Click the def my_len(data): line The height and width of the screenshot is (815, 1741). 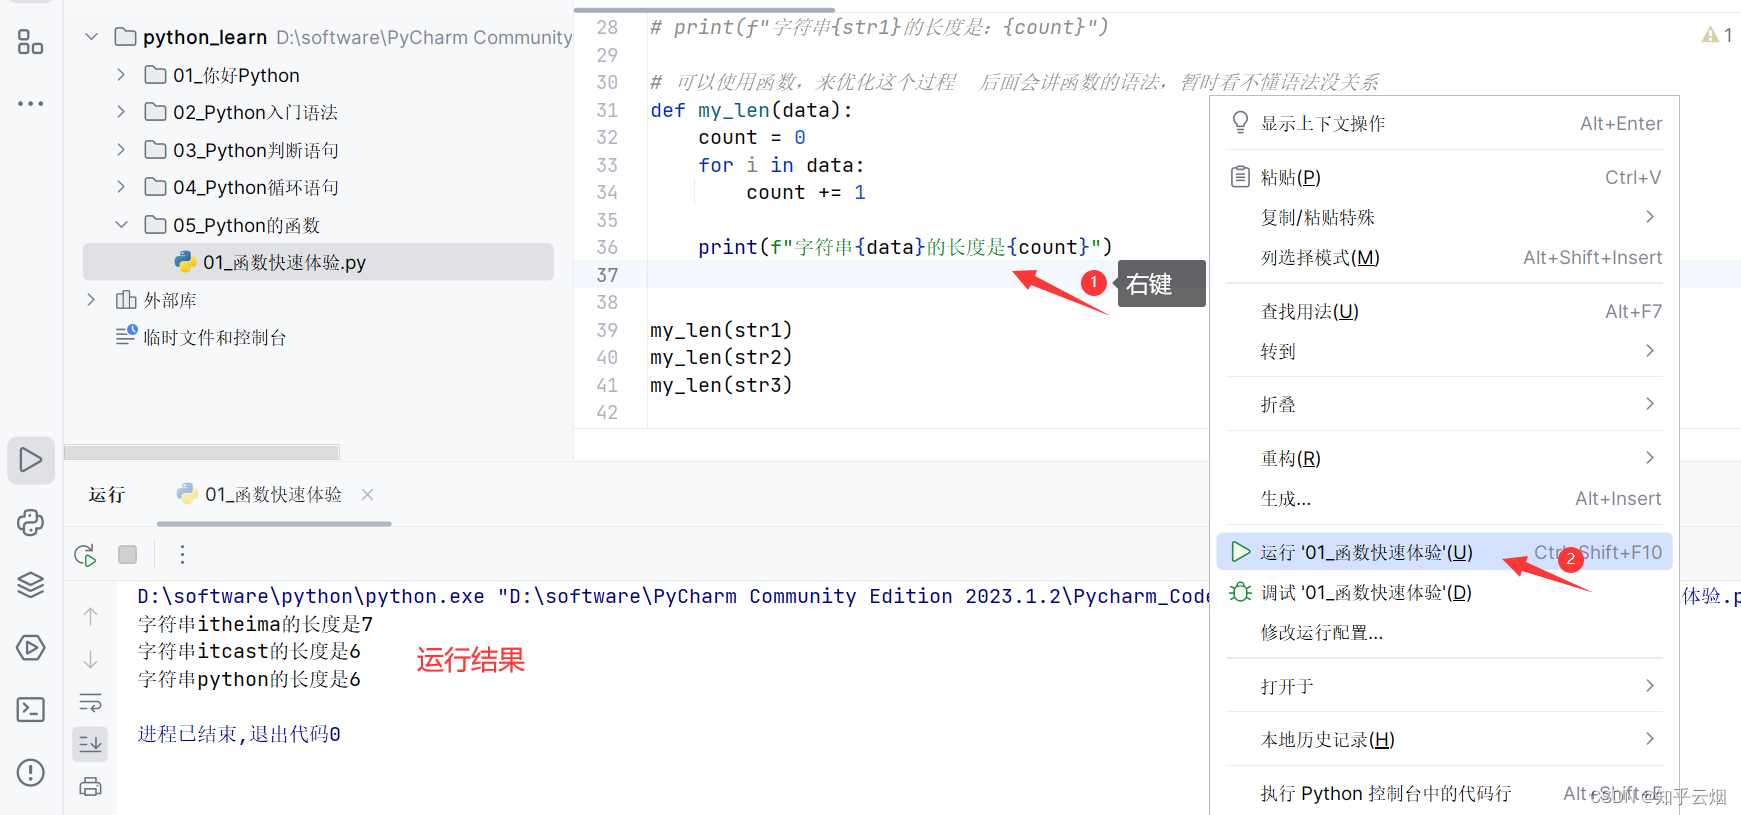point(751,110)
